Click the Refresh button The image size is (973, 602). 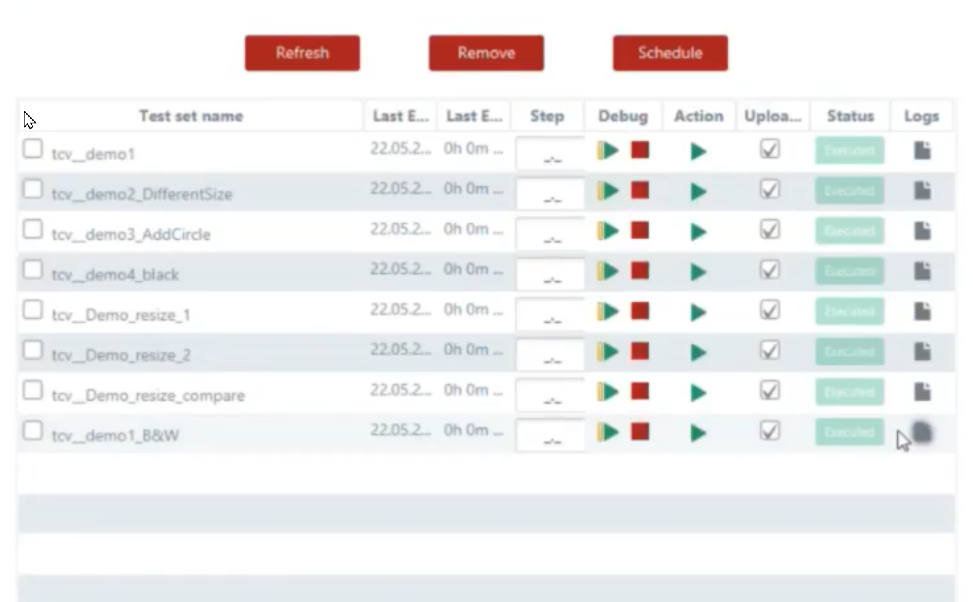302,53
